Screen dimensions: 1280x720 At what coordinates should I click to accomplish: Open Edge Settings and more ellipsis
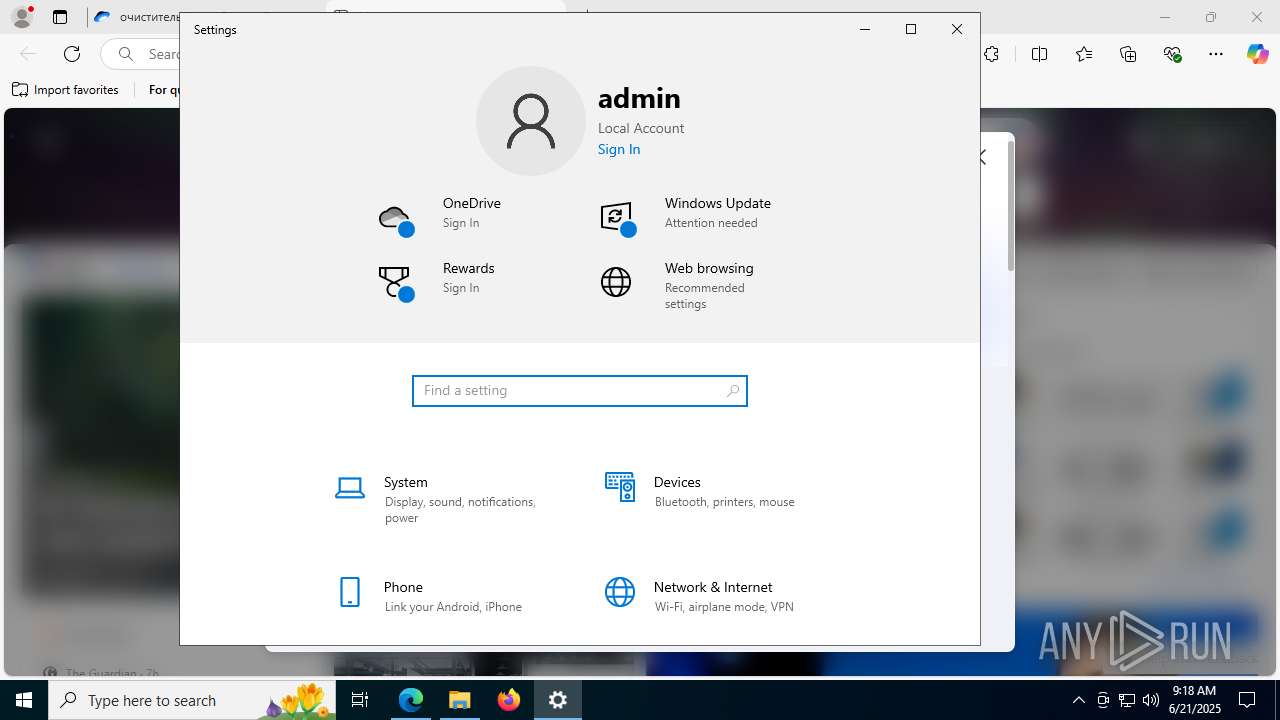pos(1216,54)
